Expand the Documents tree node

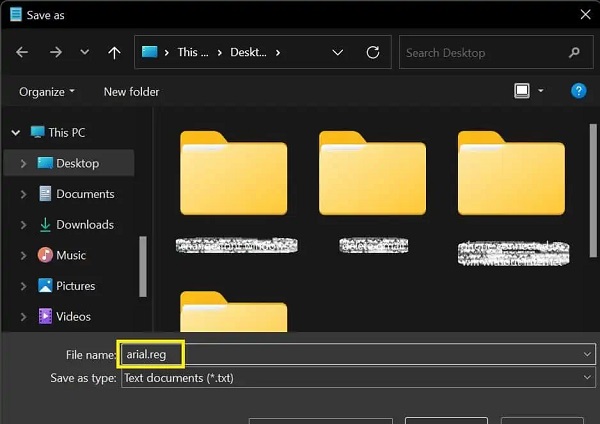point(23,194)
